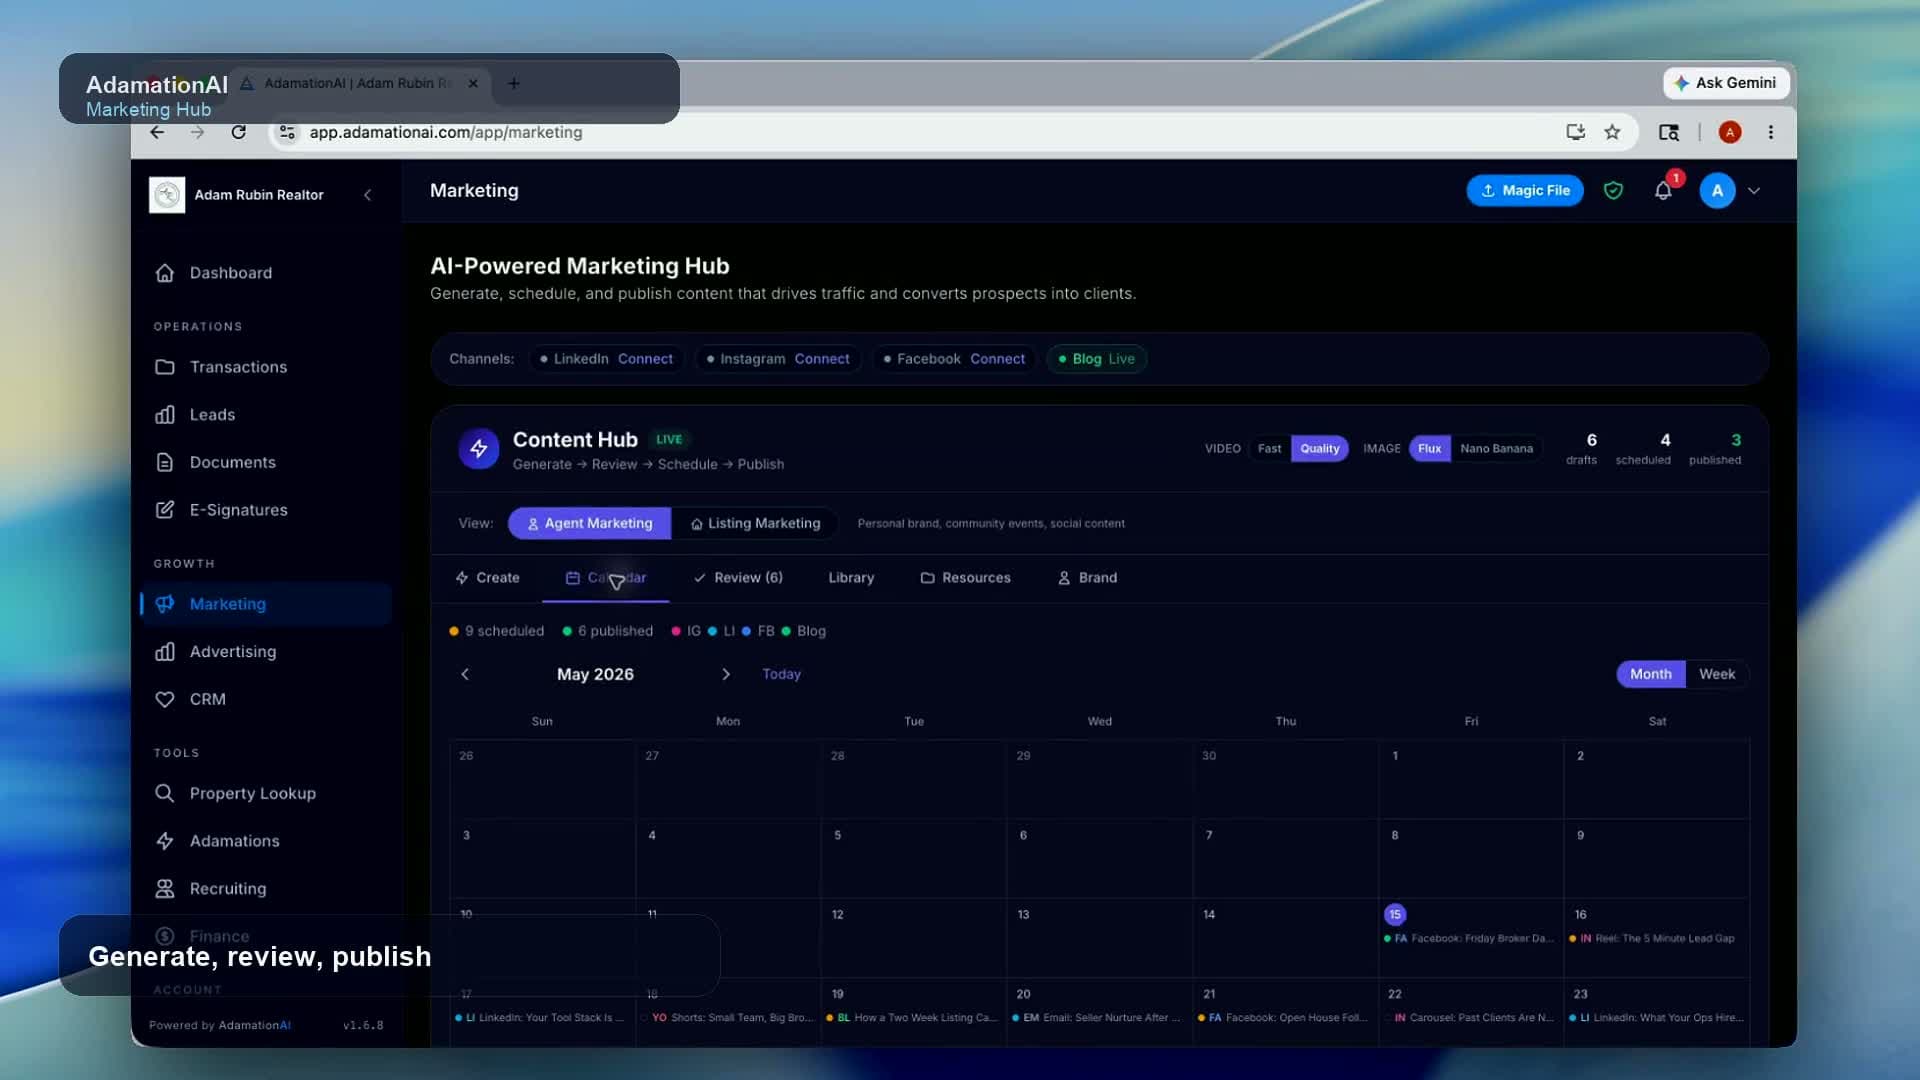Open Facebook Friday Broker post on May 15
1920x1080 pixels.
tap(1469, 939)
